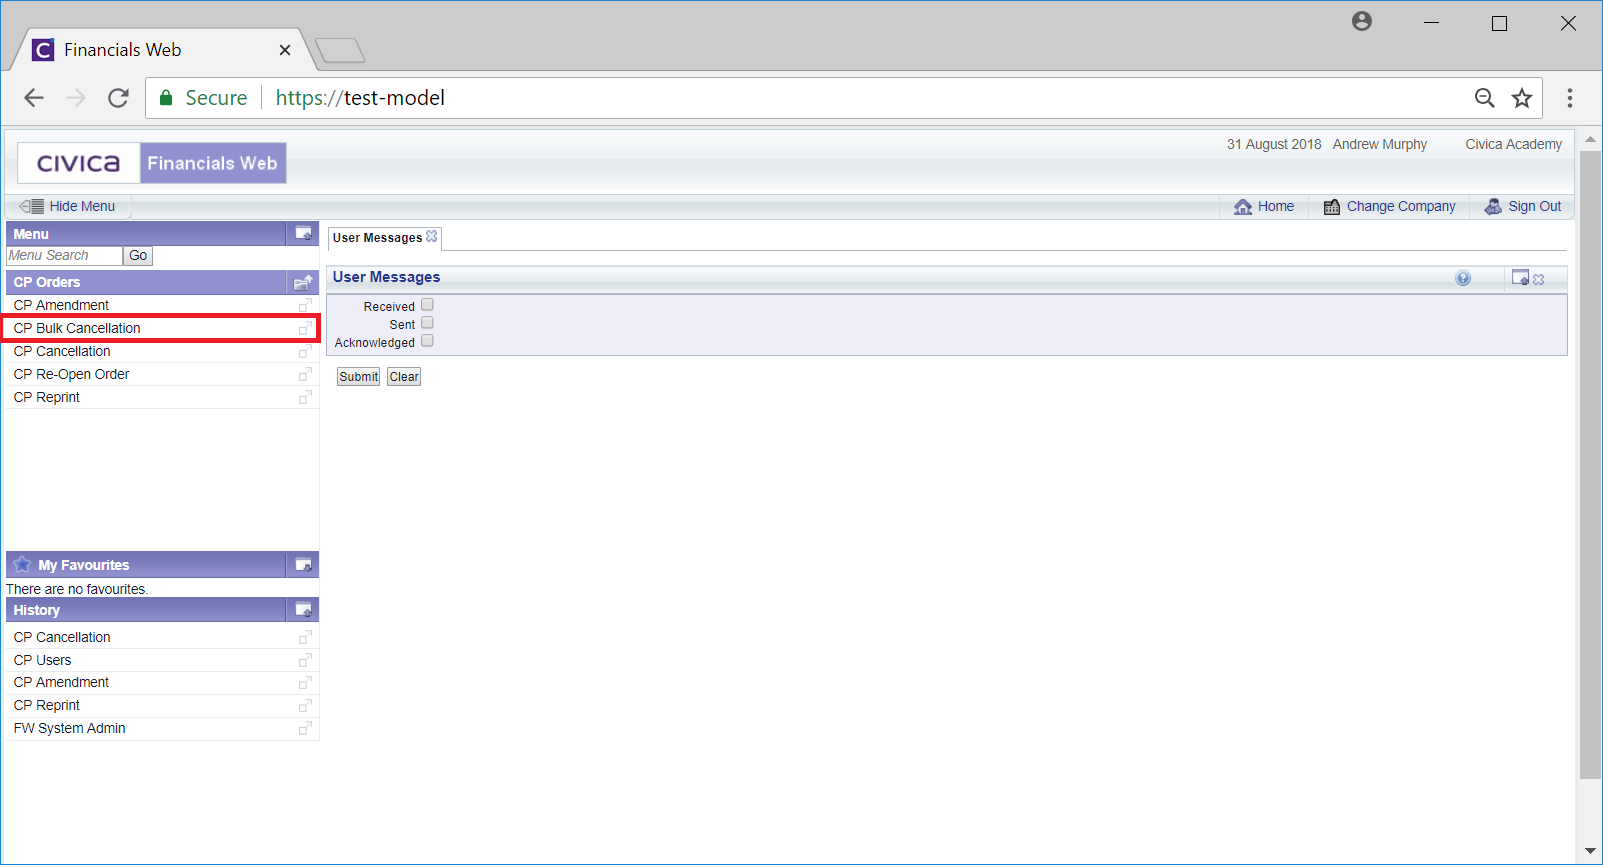Screen dimensions: 1603x865
Task: Close the User Messages panel
Action: point(1539,279)
